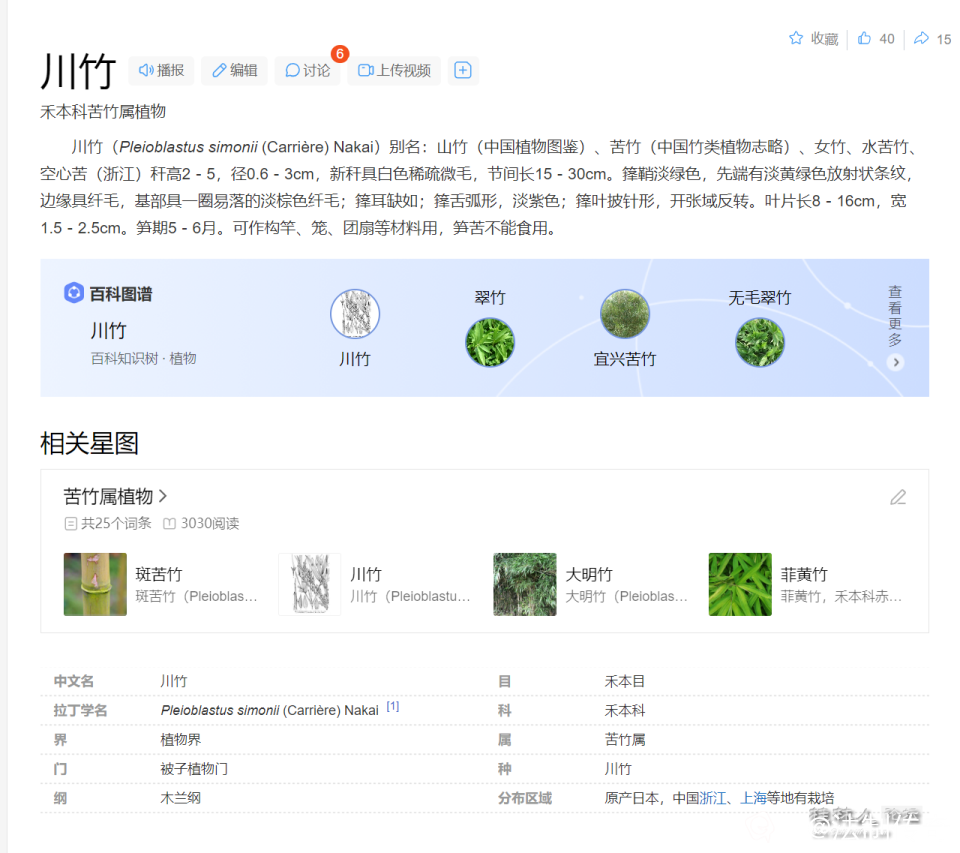Open the 无毛翠竹 circular image

tap(760, 342)
